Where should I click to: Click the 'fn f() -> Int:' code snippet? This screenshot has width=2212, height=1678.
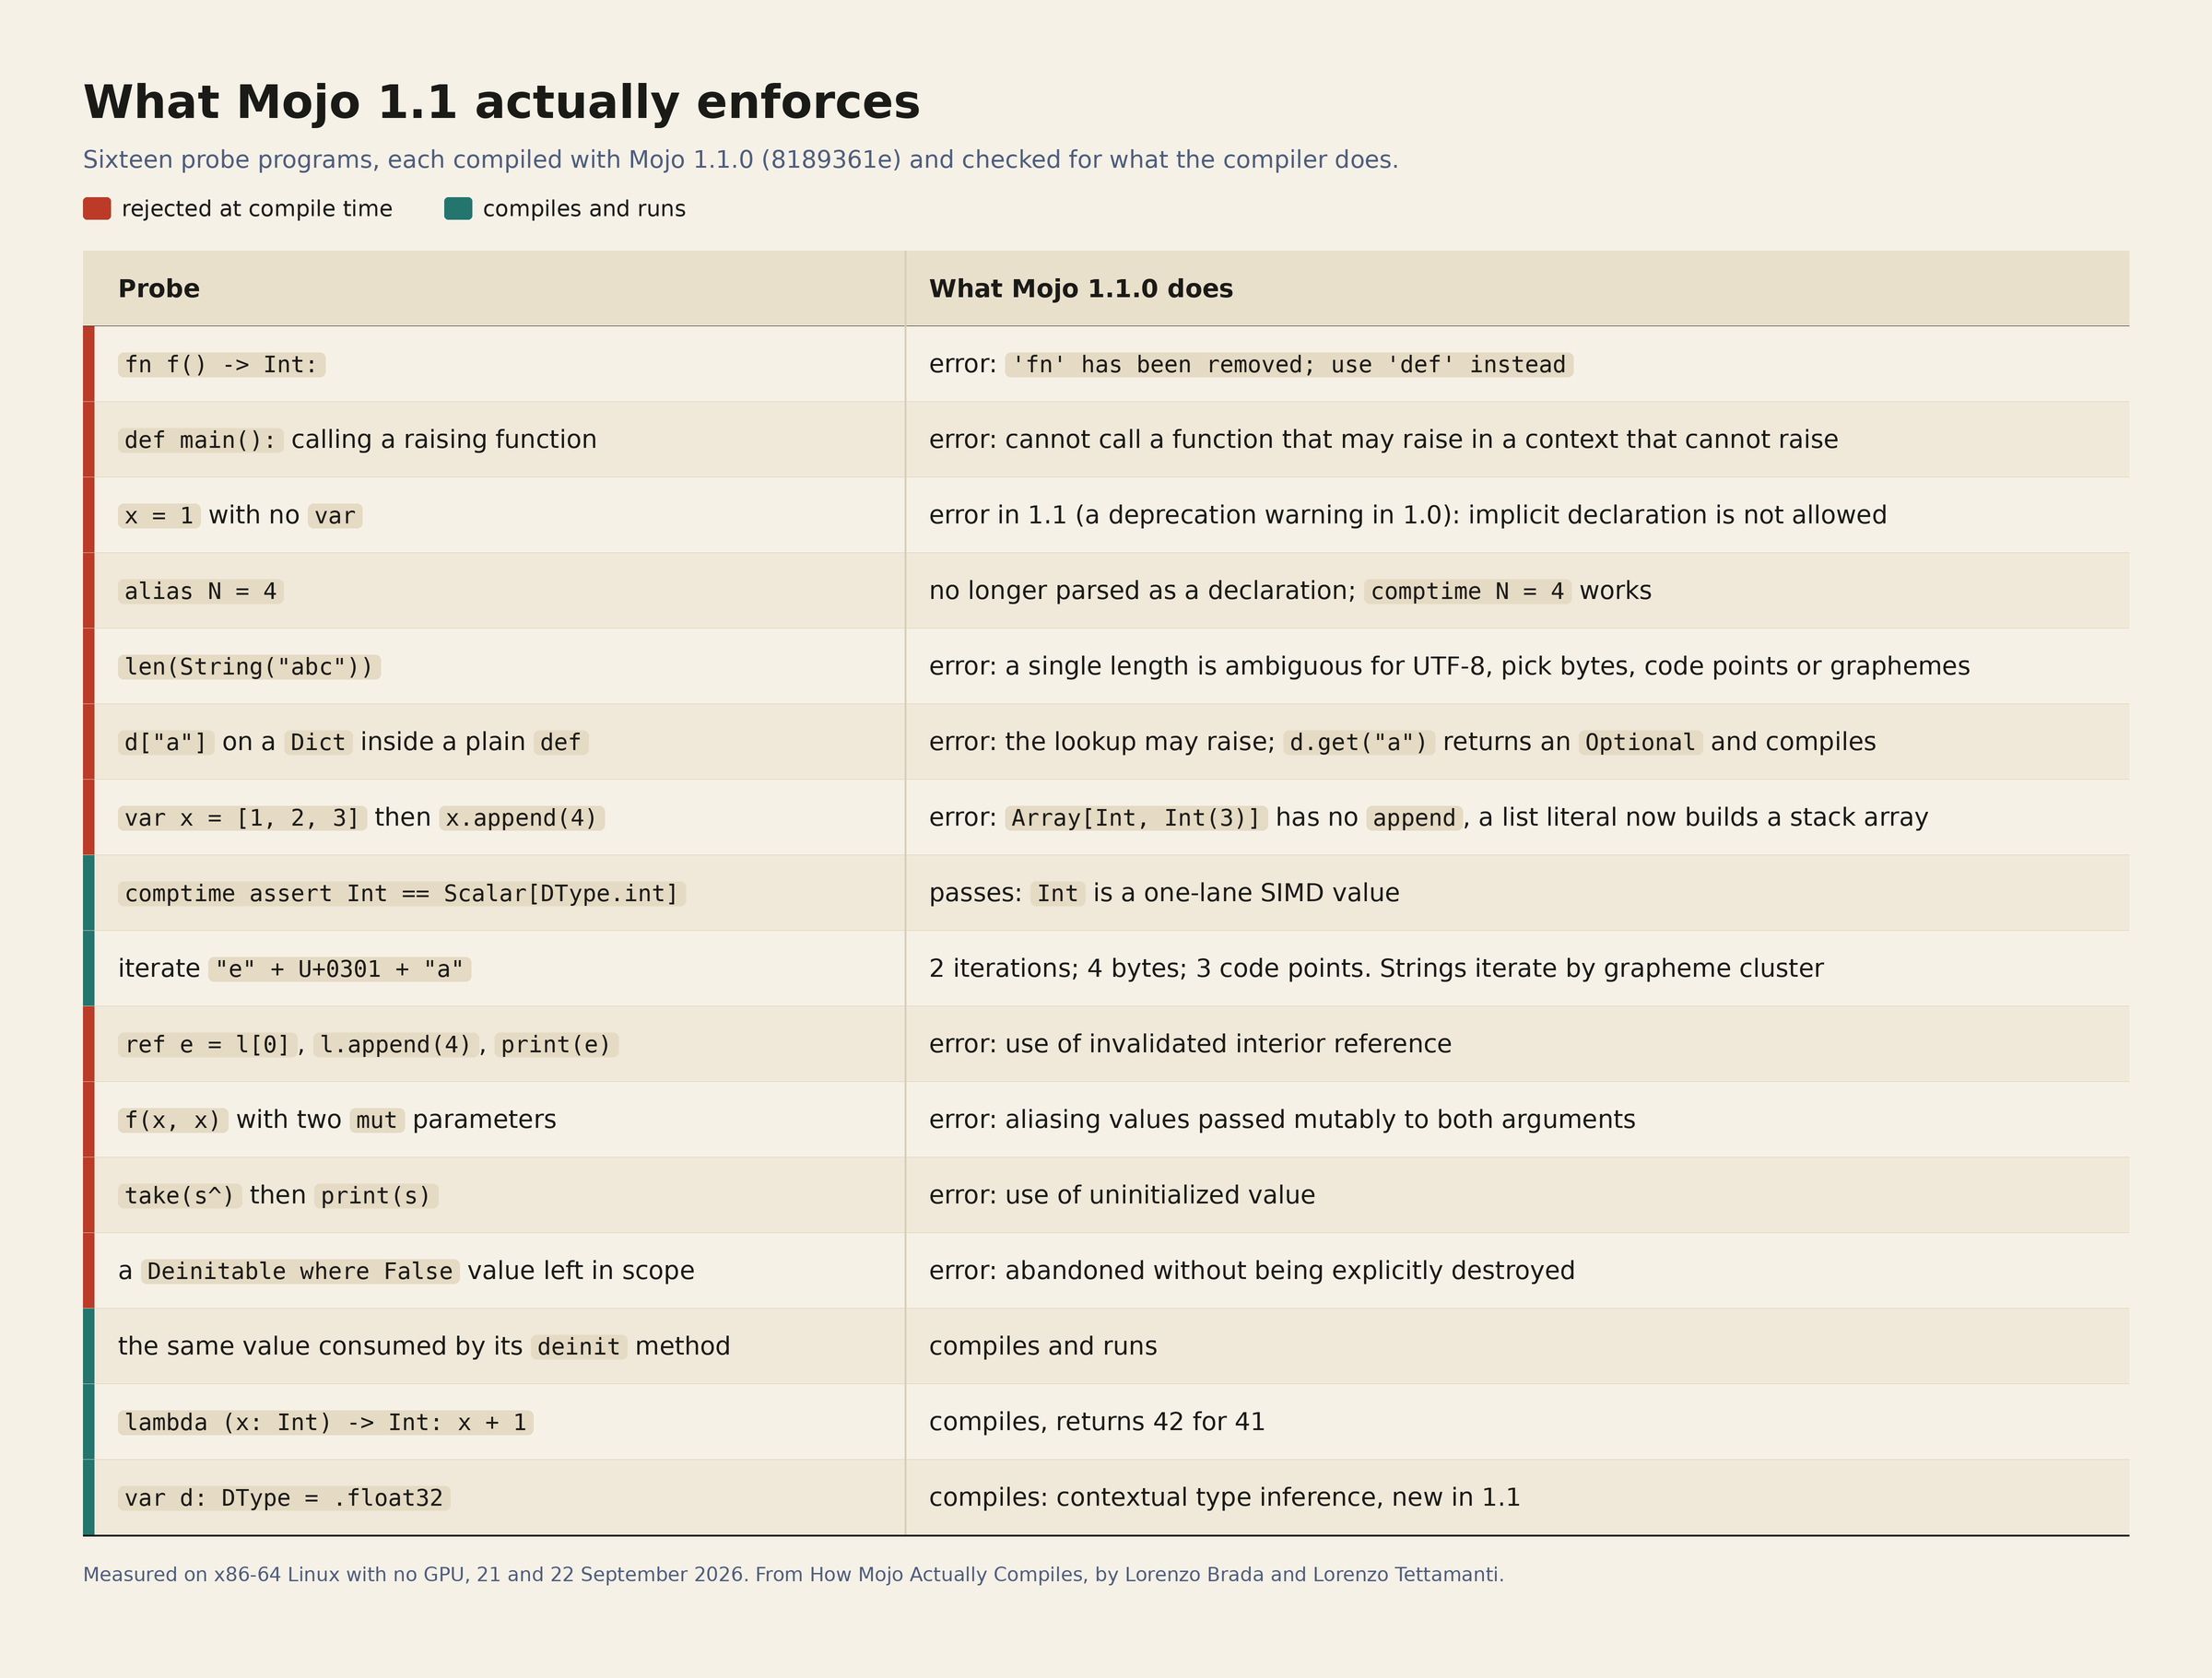pyautogui.click(x=221, y=365)
